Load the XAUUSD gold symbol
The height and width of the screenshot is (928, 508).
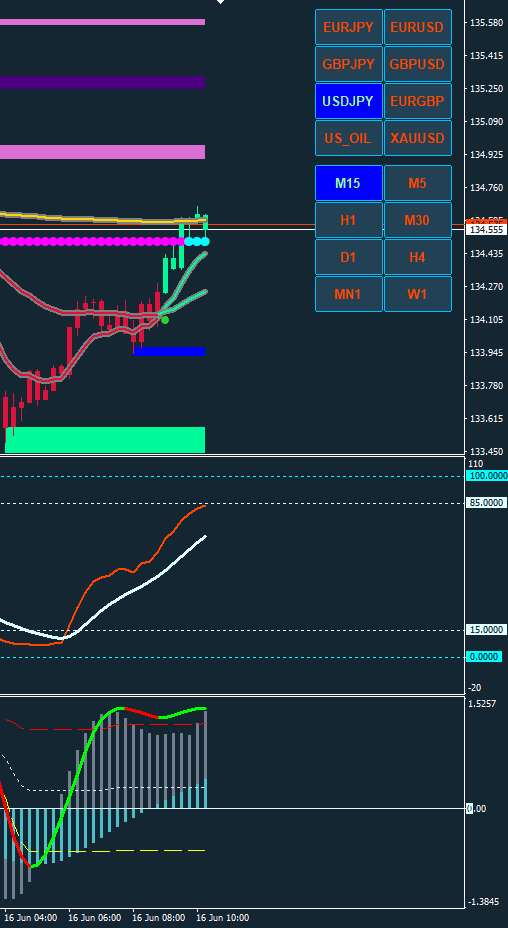pos(417,138)
